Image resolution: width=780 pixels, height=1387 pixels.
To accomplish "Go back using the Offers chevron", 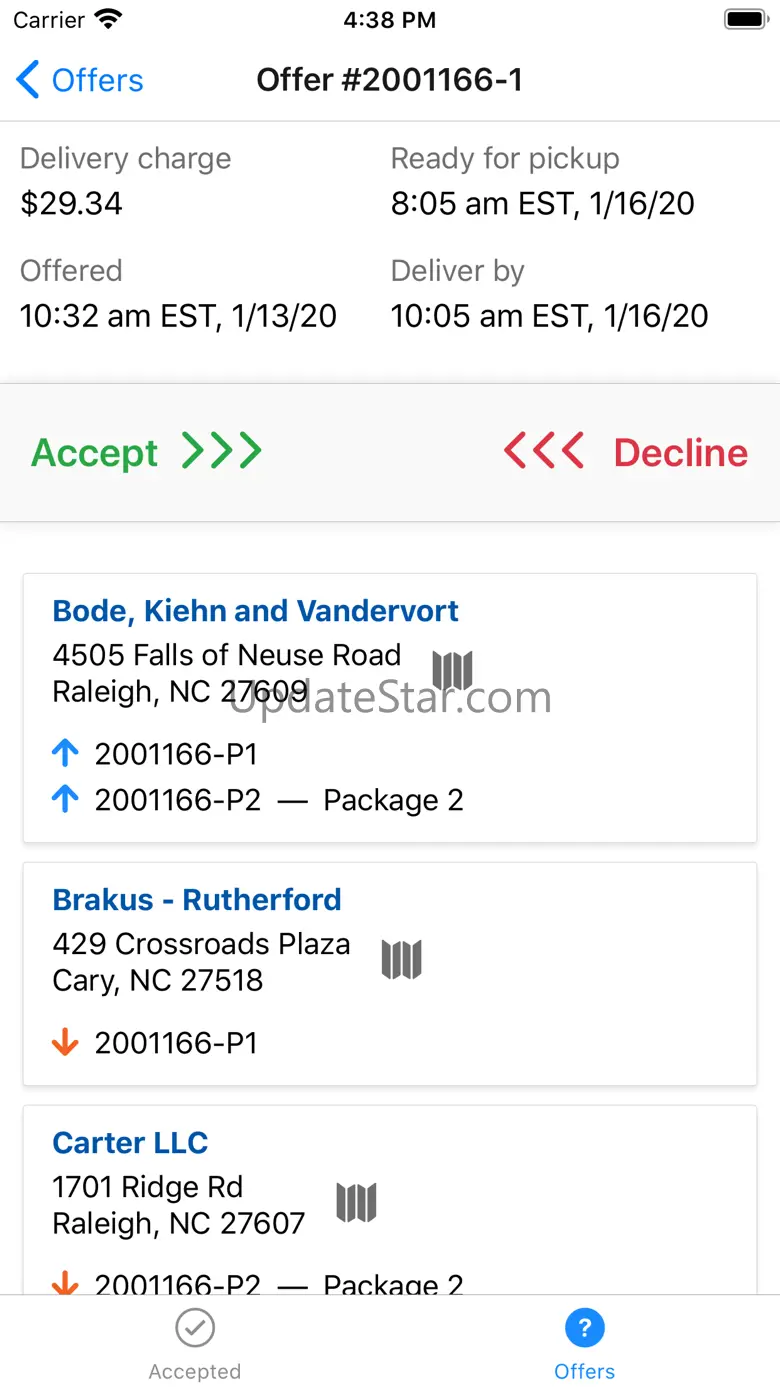I will [x=28, y=80].
